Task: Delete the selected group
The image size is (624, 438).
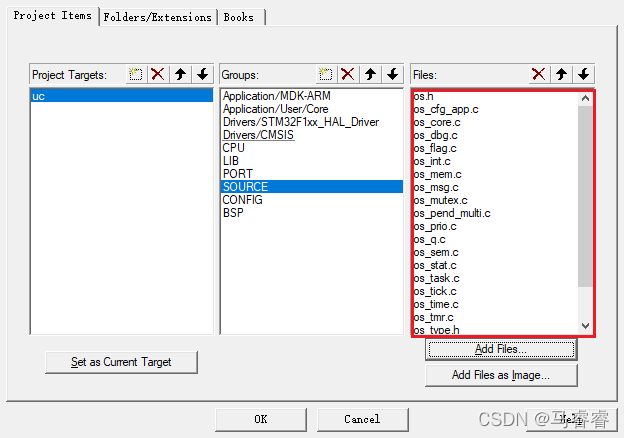Action: coord(348,74)
